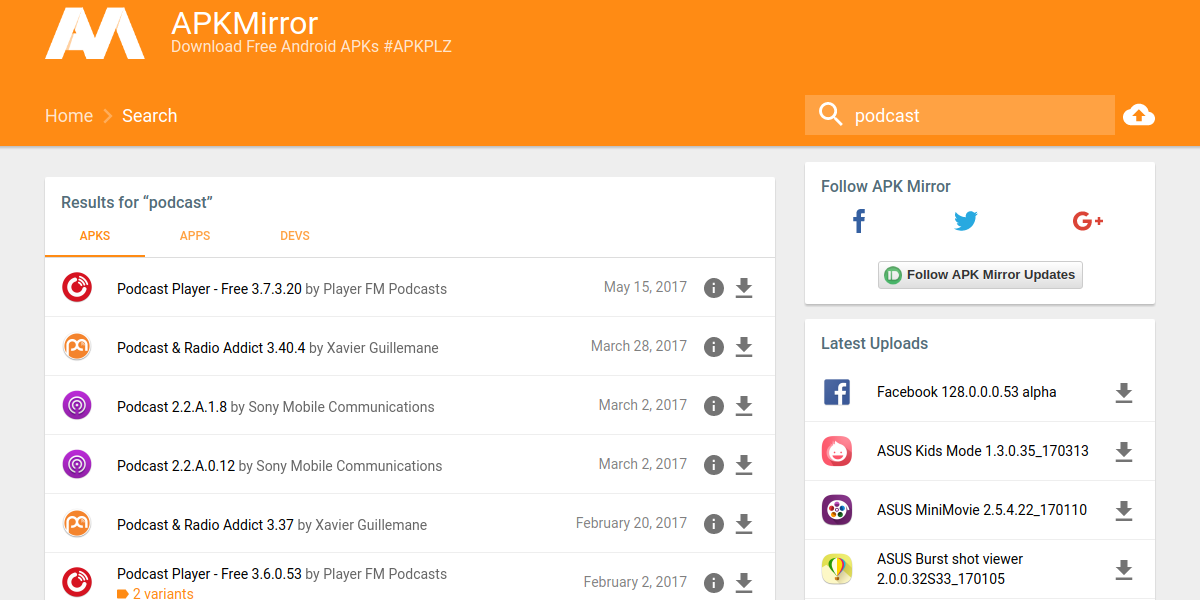Click the ASUS Kids Mode app icon
The height and width of the screenshot is (600, 1200).
click(x=837, y=451)
